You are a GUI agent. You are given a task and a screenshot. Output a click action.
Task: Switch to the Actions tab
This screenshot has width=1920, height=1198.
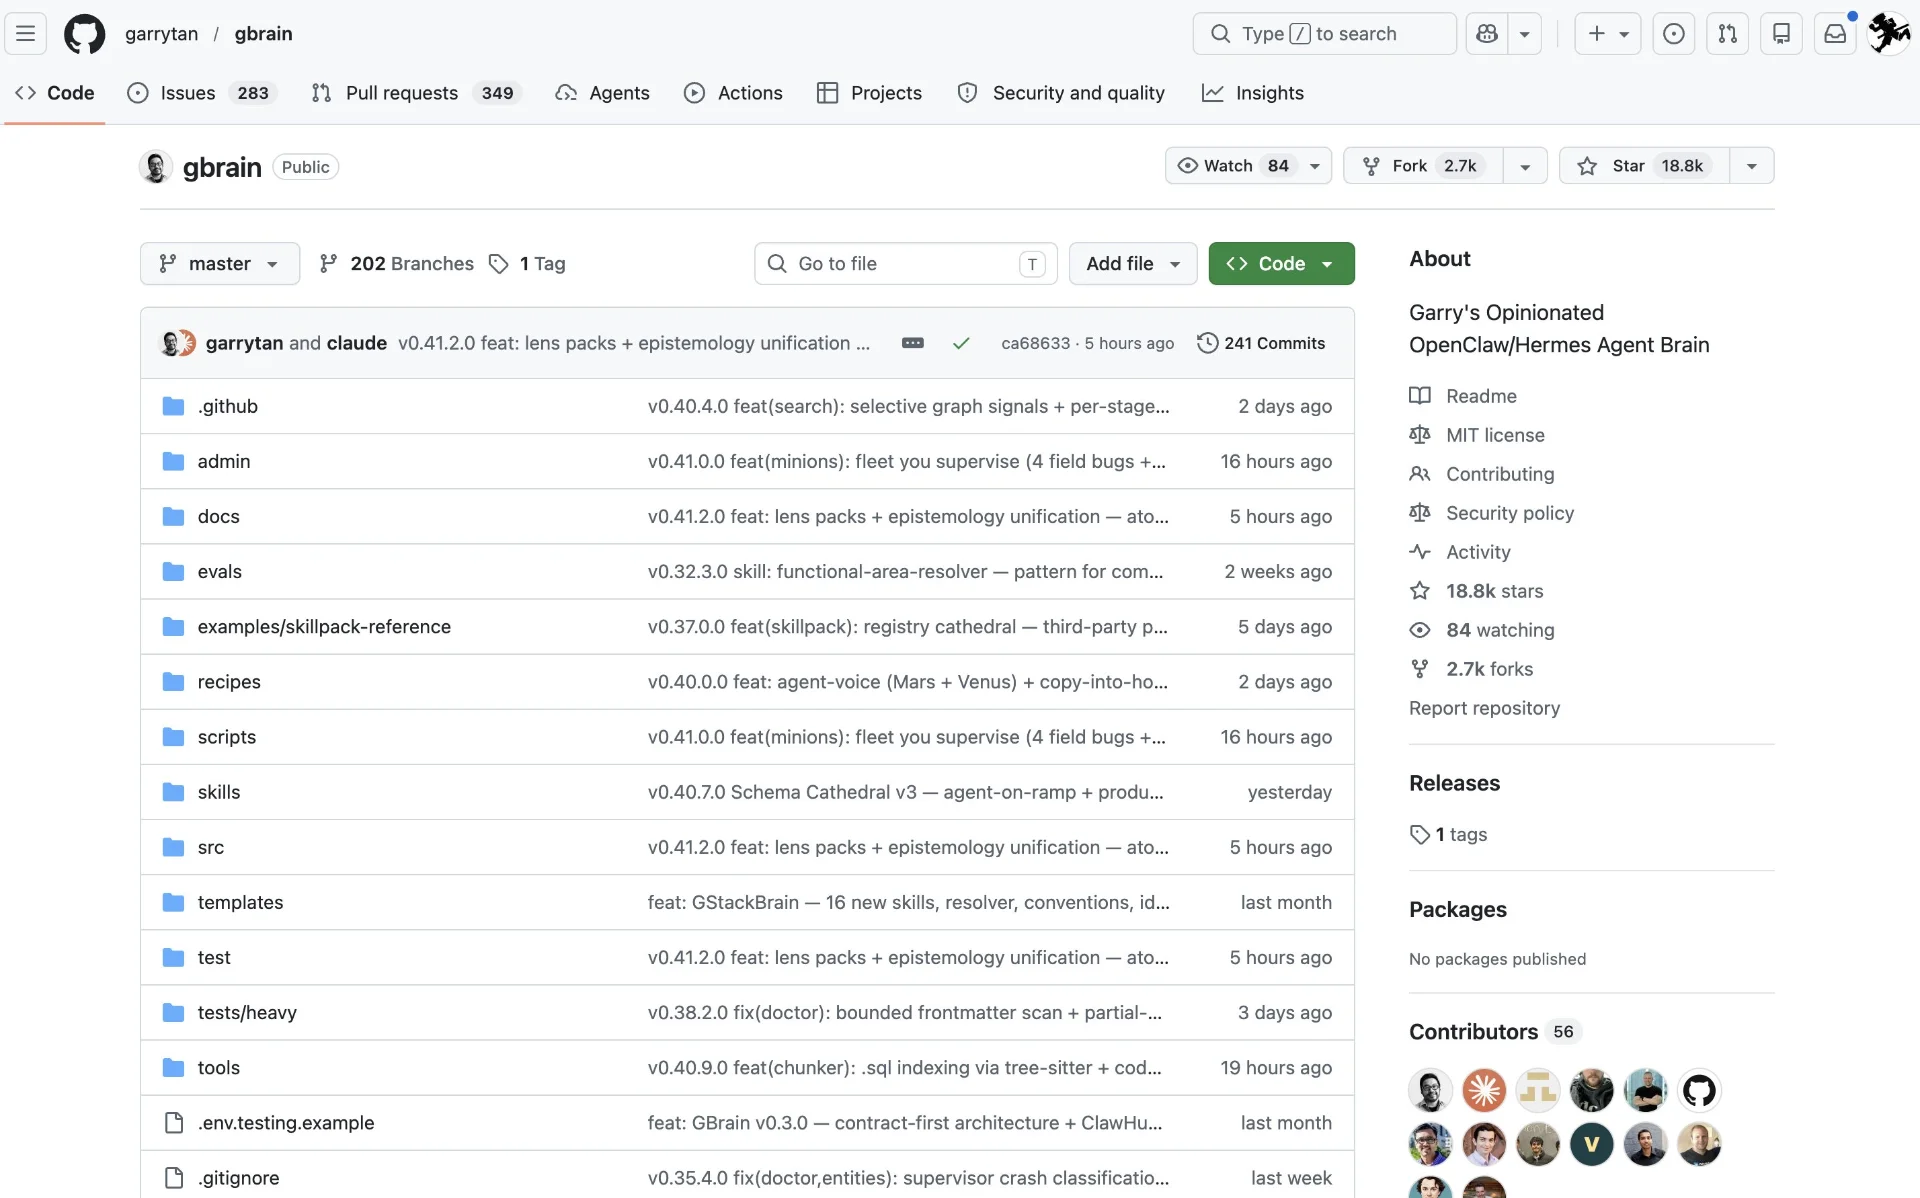point(733,93)
